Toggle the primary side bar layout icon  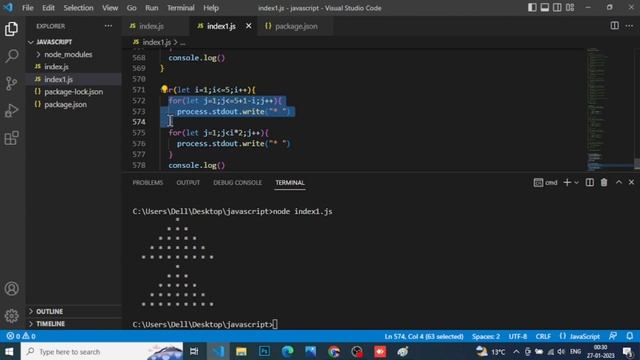point(532,7)
